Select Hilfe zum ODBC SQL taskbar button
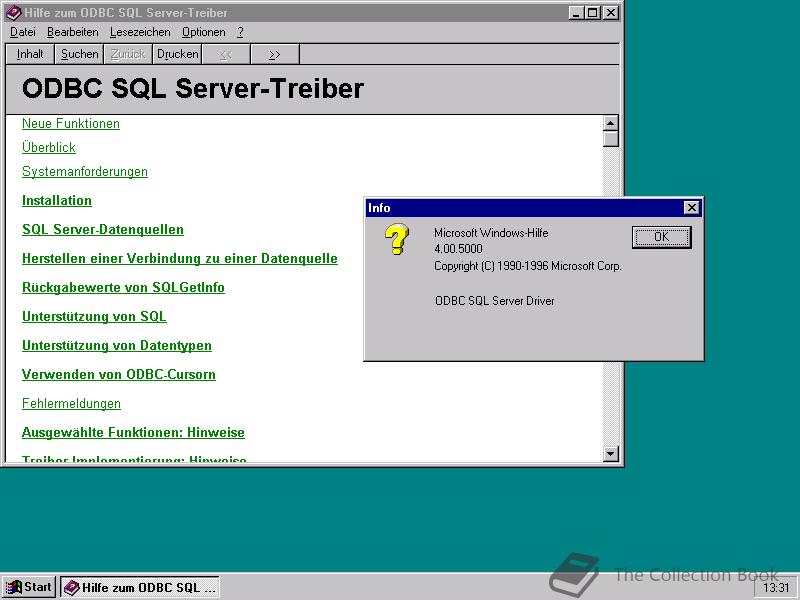Image resolution: width=800 pixels, height=600 pixels. pos(140,587)
